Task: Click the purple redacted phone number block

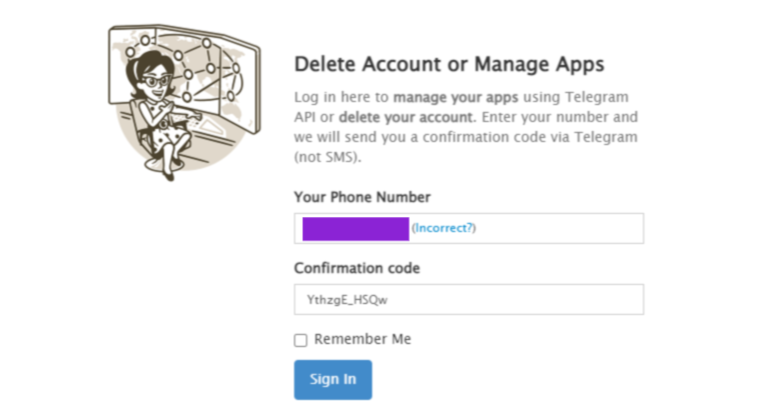Action: pyautogui.click(x=356, y=228)
